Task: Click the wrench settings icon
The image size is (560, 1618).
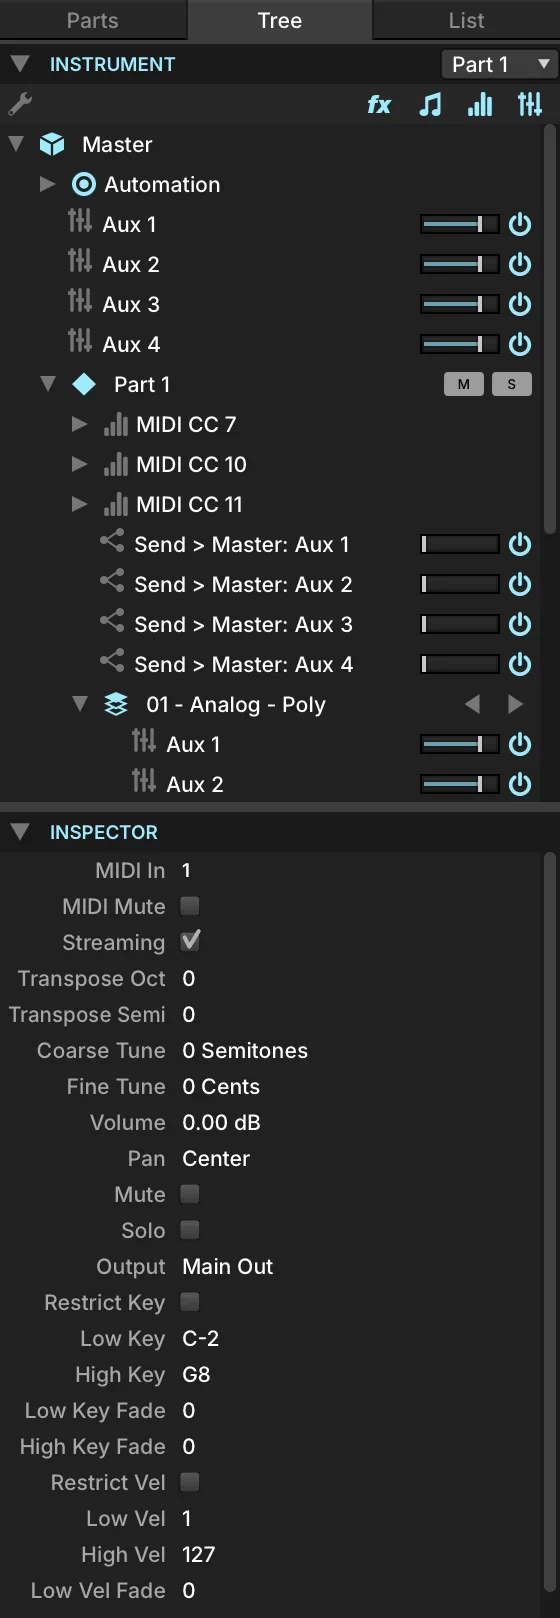Action: pyautogui.click(x=19, y=104)
